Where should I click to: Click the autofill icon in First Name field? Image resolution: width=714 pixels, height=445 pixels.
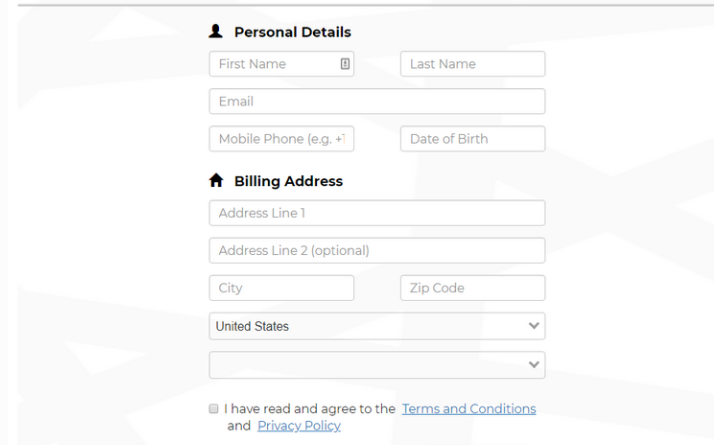[345, 64]
